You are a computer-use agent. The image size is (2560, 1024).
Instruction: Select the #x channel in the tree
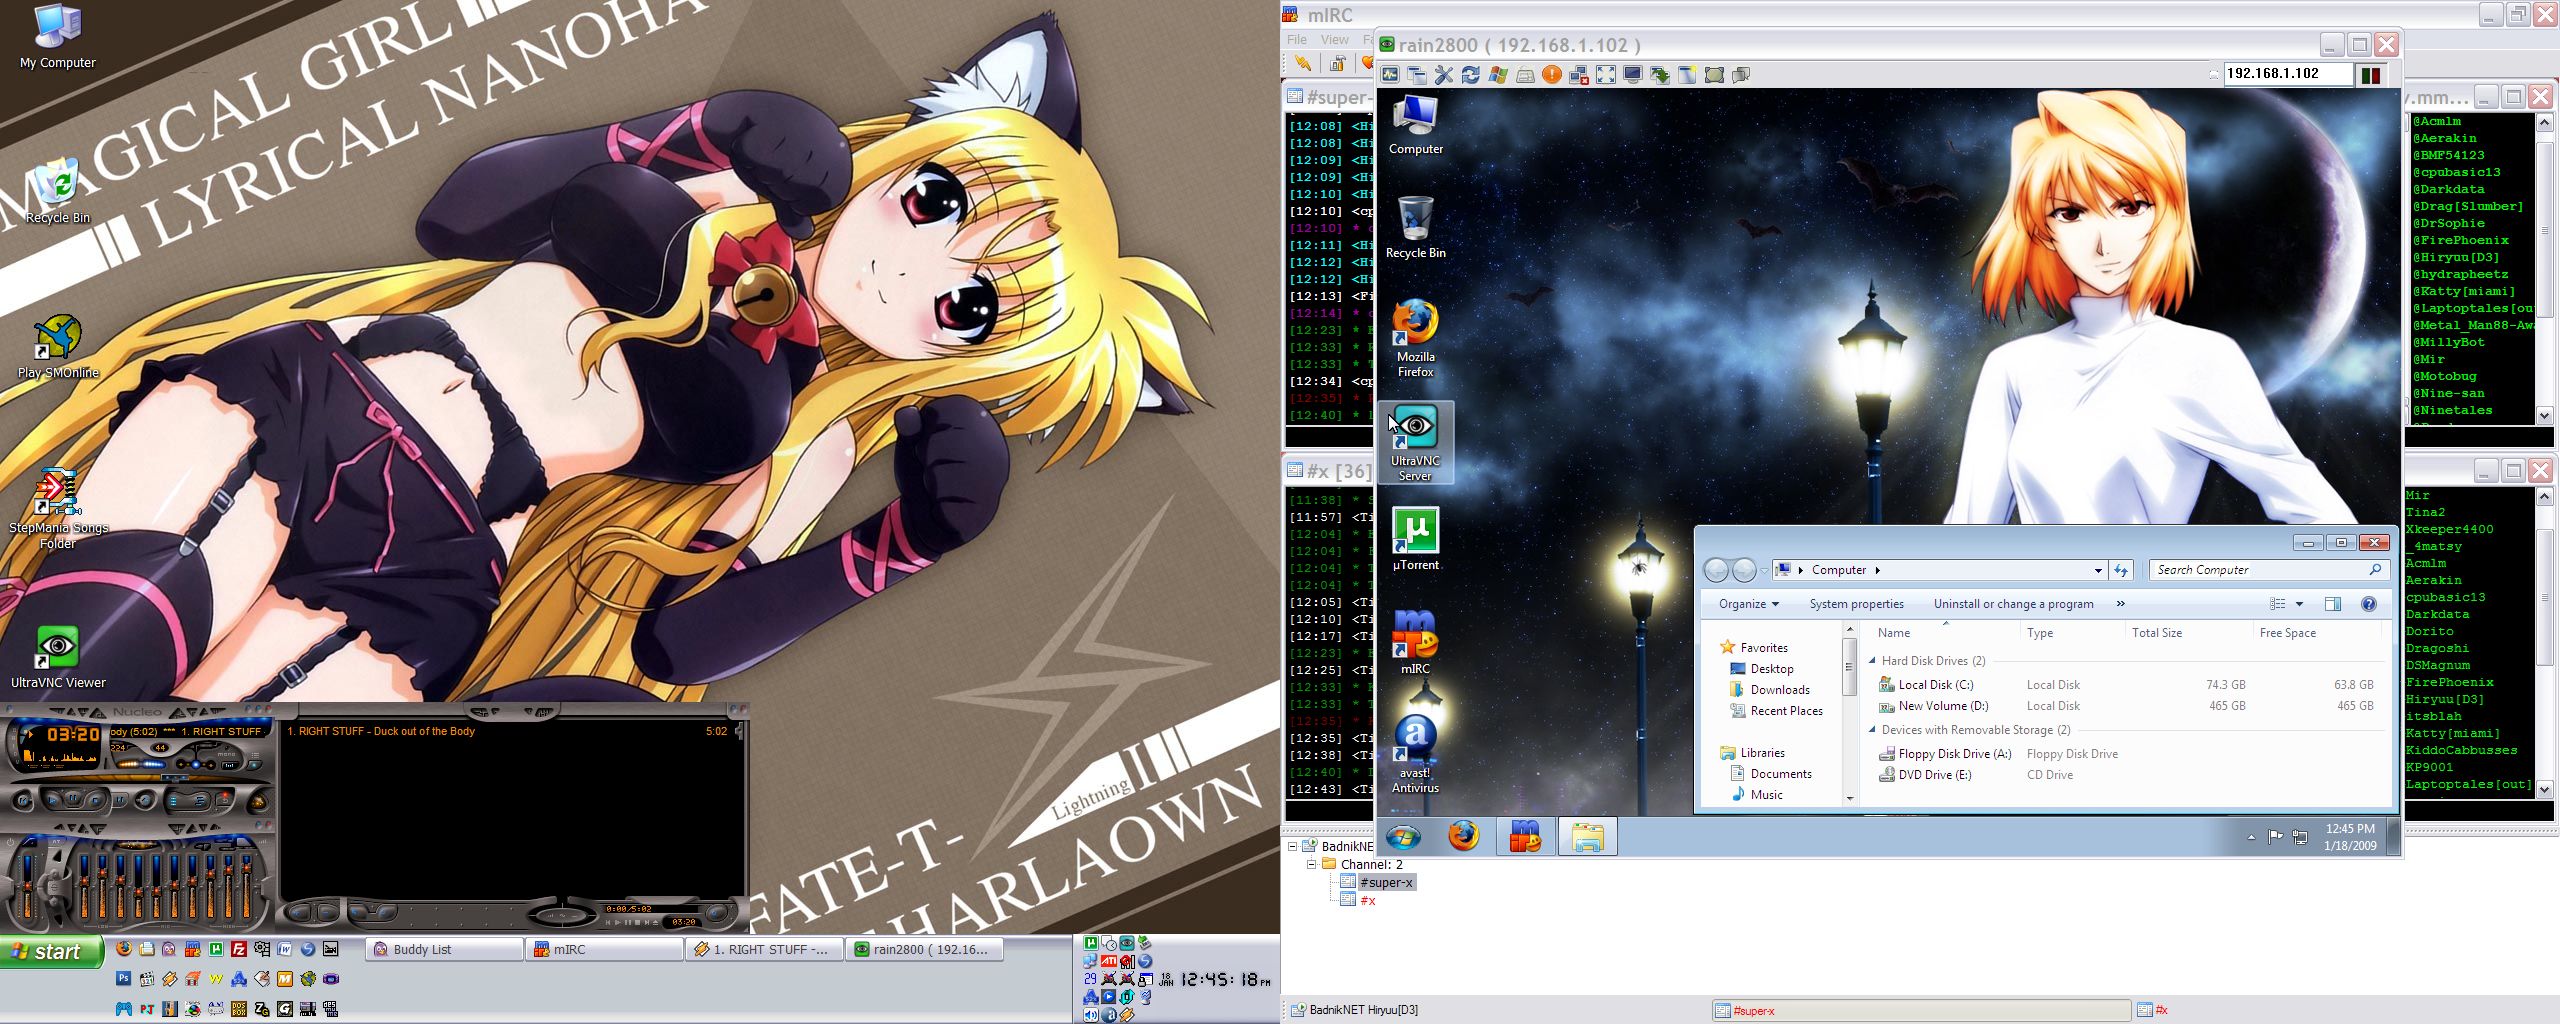point(1367,901)
